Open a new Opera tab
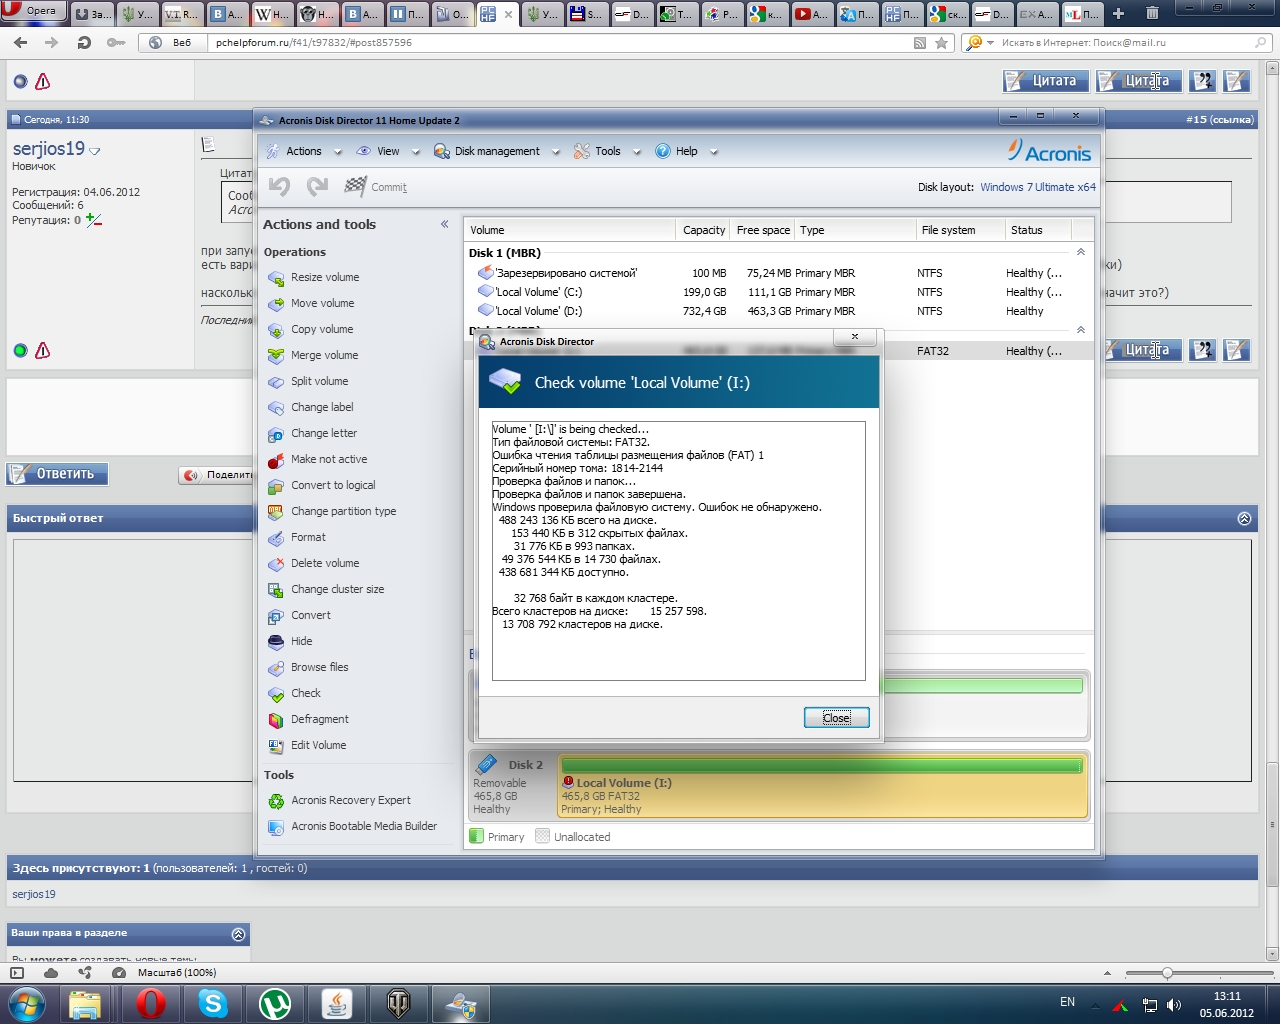 [x=1118, y=14]
